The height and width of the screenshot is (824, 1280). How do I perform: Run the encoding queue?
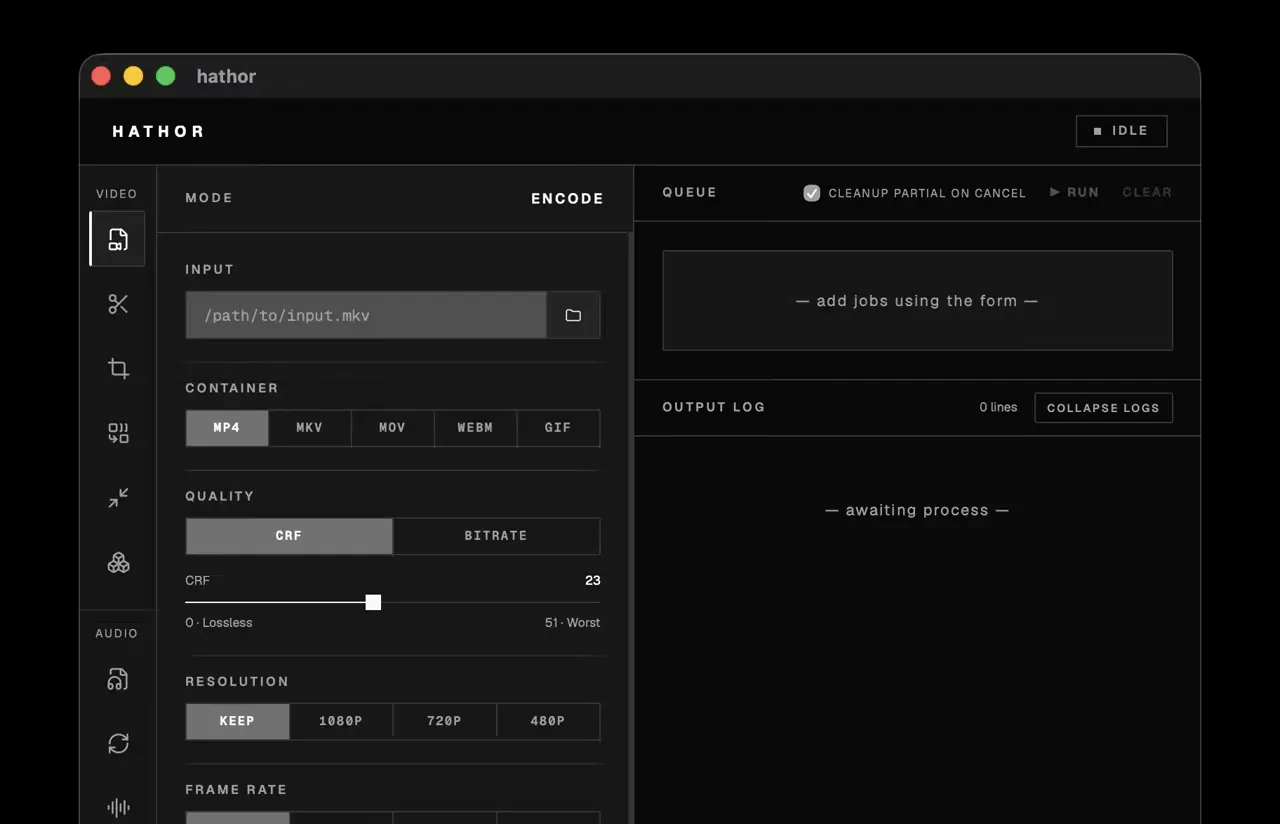point(1073,192)
